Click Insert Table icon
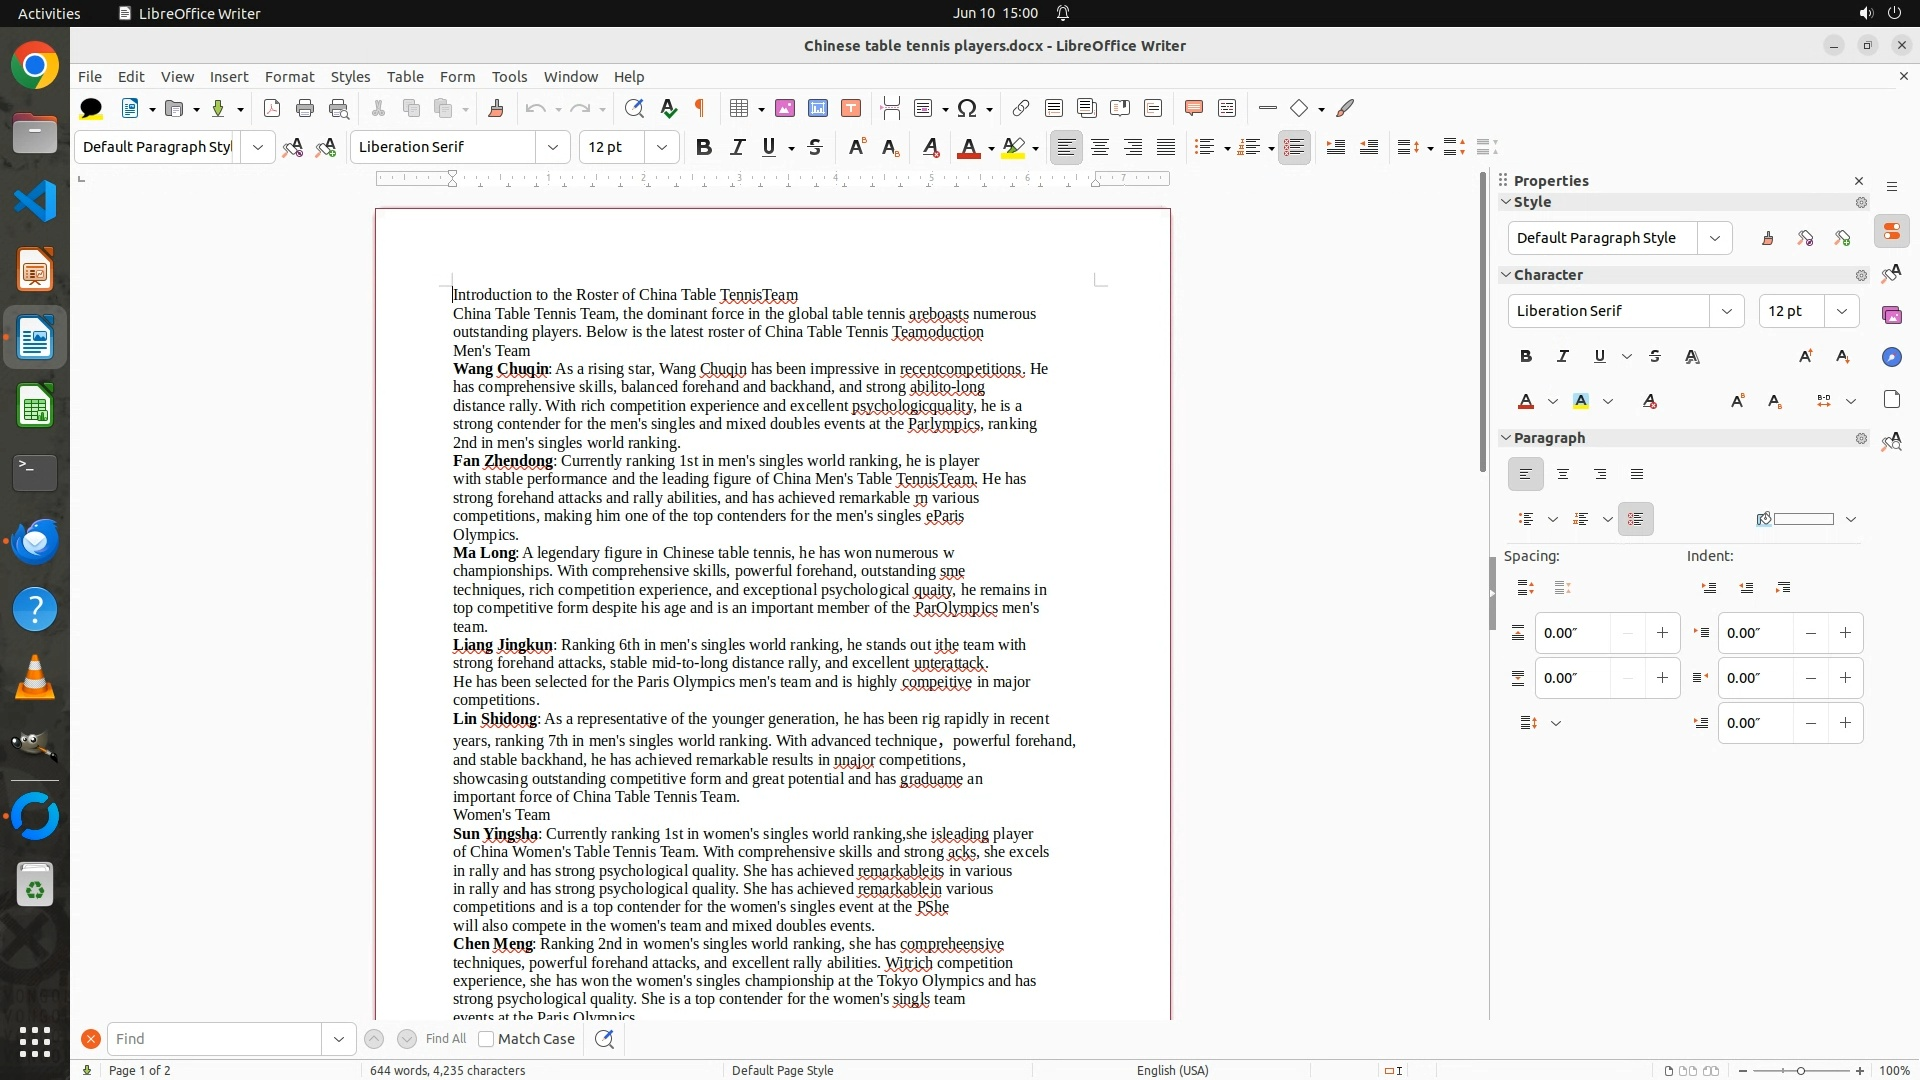This screenshot has height=1080, width=1920. (739, 108)
